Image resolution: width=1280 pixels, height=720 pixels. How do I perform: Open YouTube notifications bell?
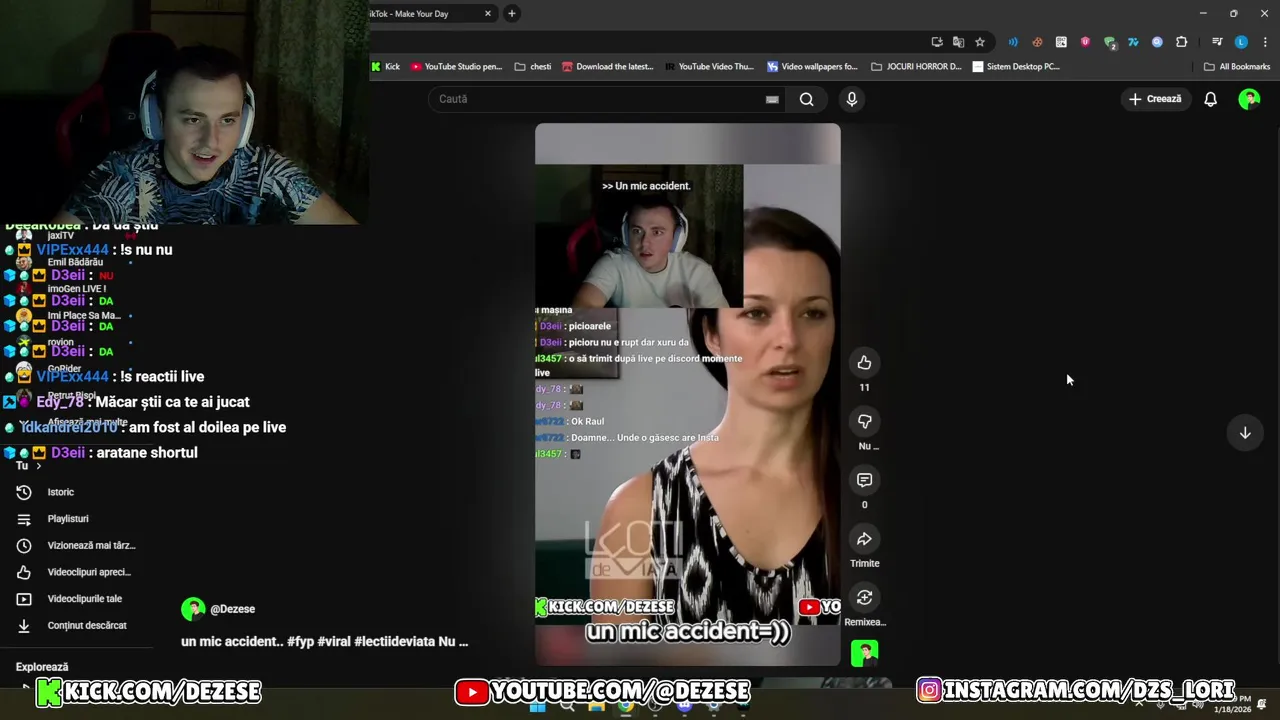point(1210,99)
